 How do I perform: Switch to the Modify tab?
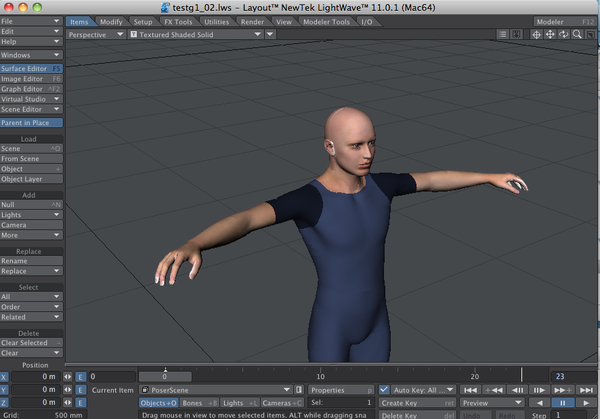click(x=111, y=22)
